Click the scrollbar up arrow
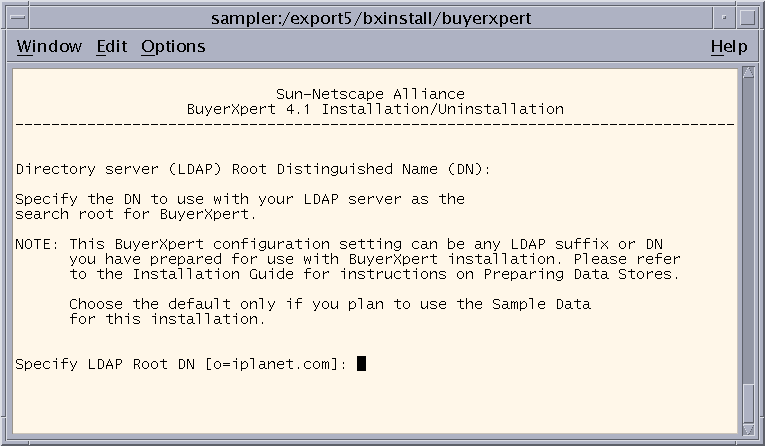The image size is (765, 446). [748, 73]
